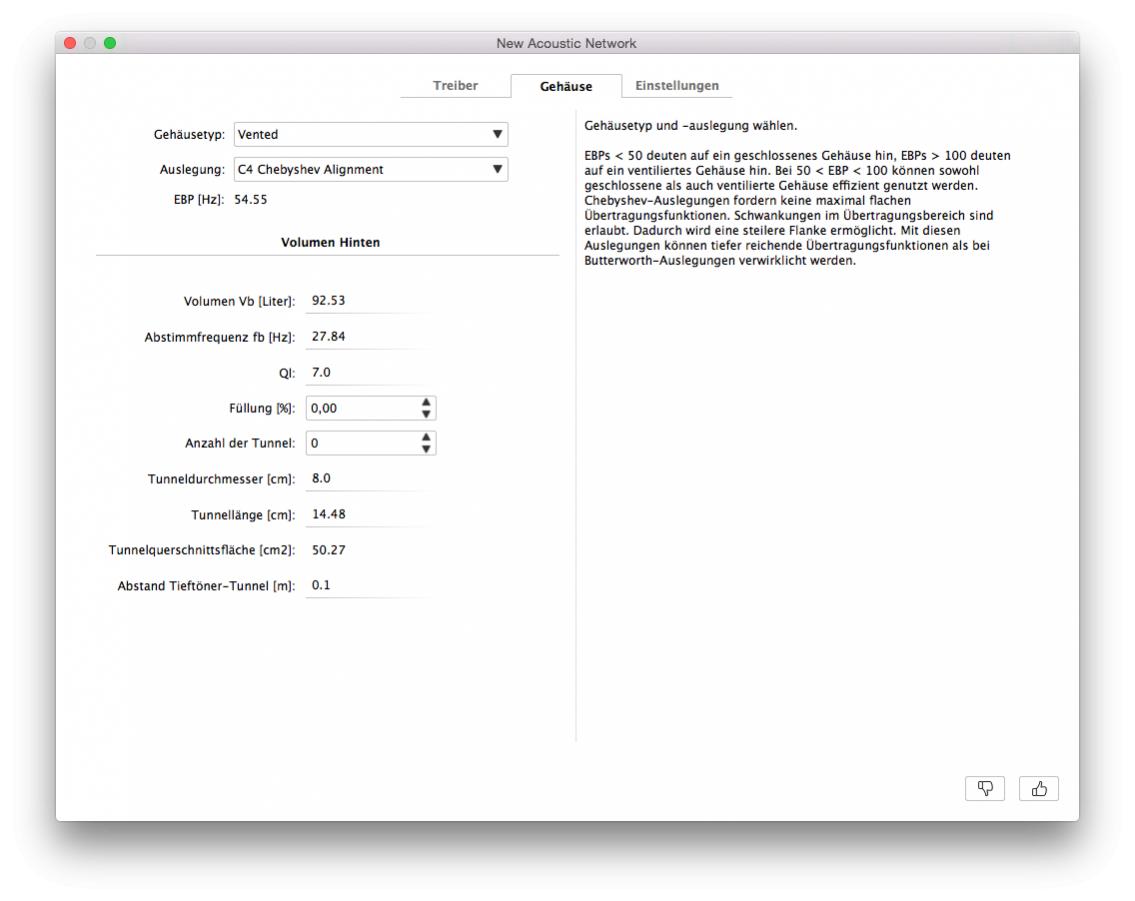
Task: Increase Füllung percentage with up arrow
Action: click(426, 402)
